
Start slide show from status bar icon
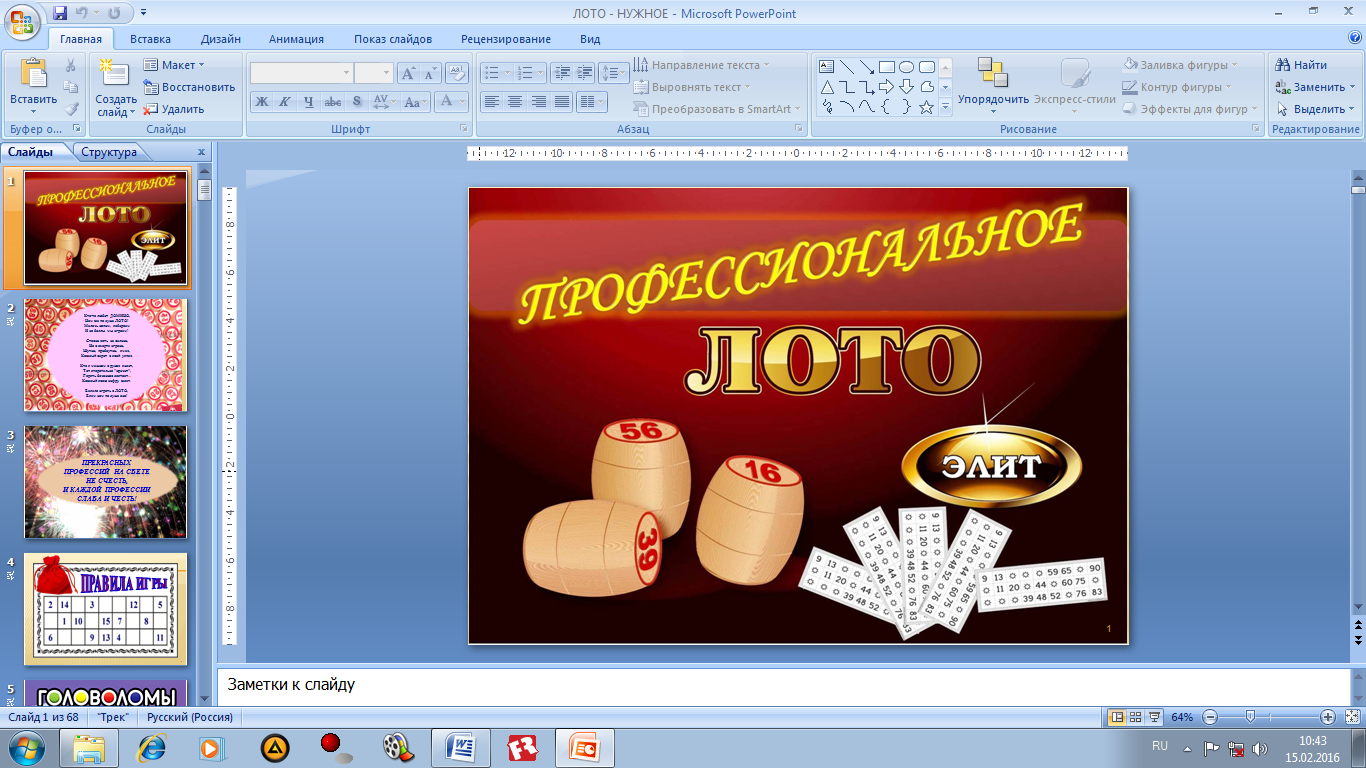tap(1154, 717)
